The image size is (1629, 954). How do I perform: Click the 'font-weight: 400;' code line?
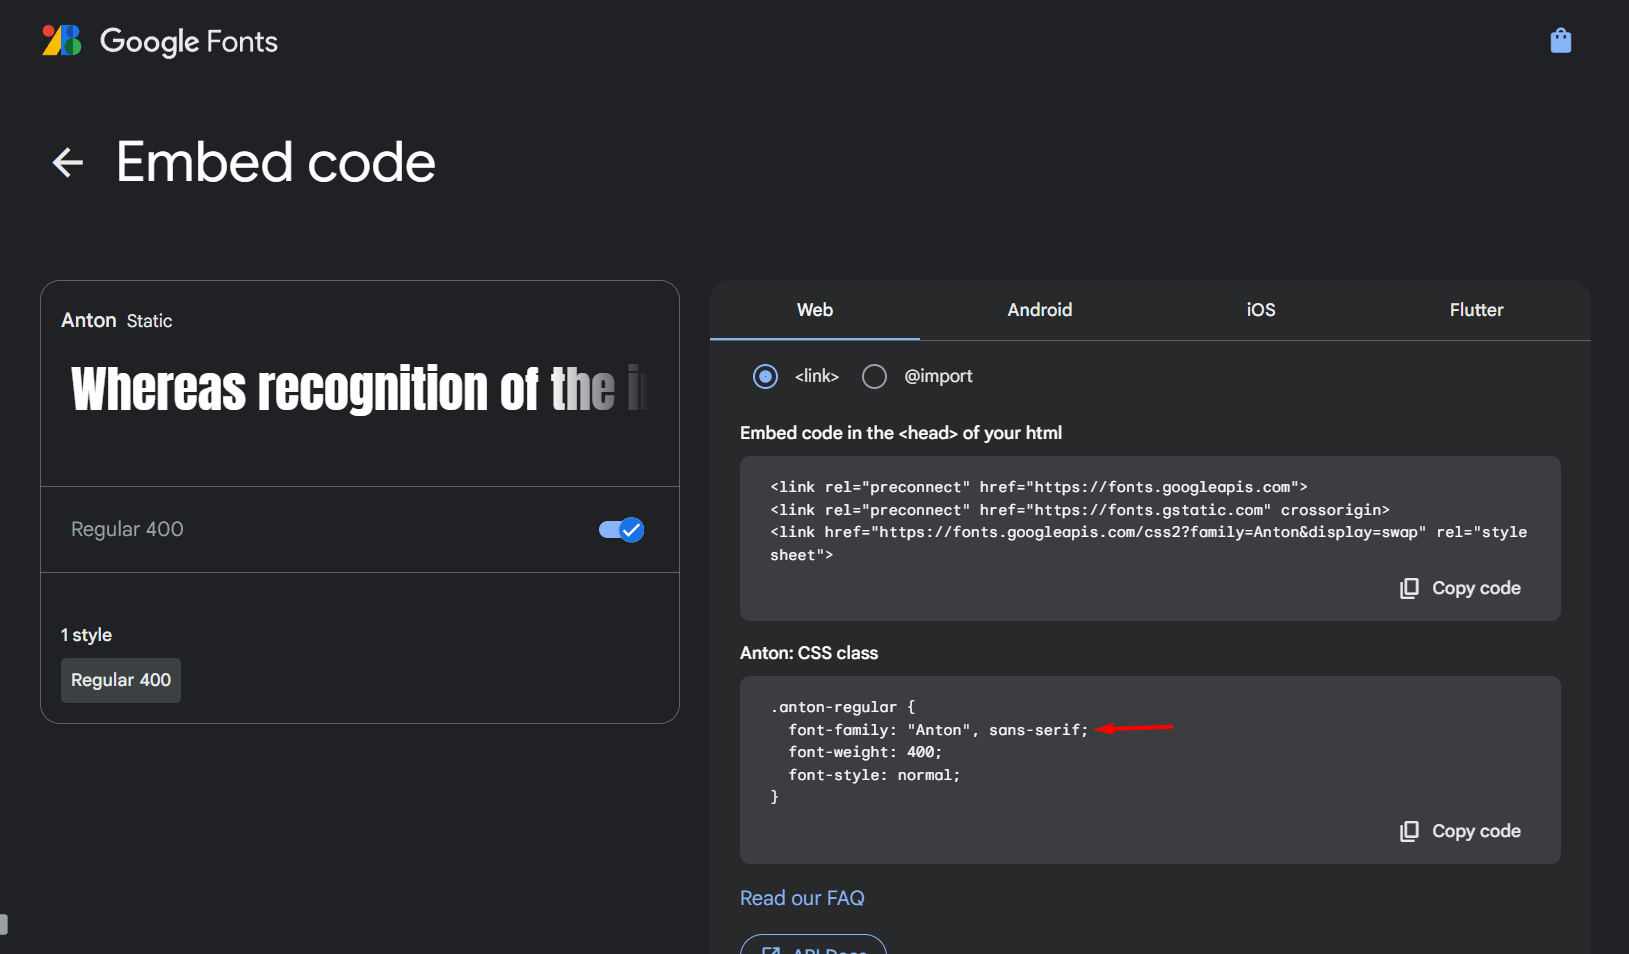click(865, 752)
